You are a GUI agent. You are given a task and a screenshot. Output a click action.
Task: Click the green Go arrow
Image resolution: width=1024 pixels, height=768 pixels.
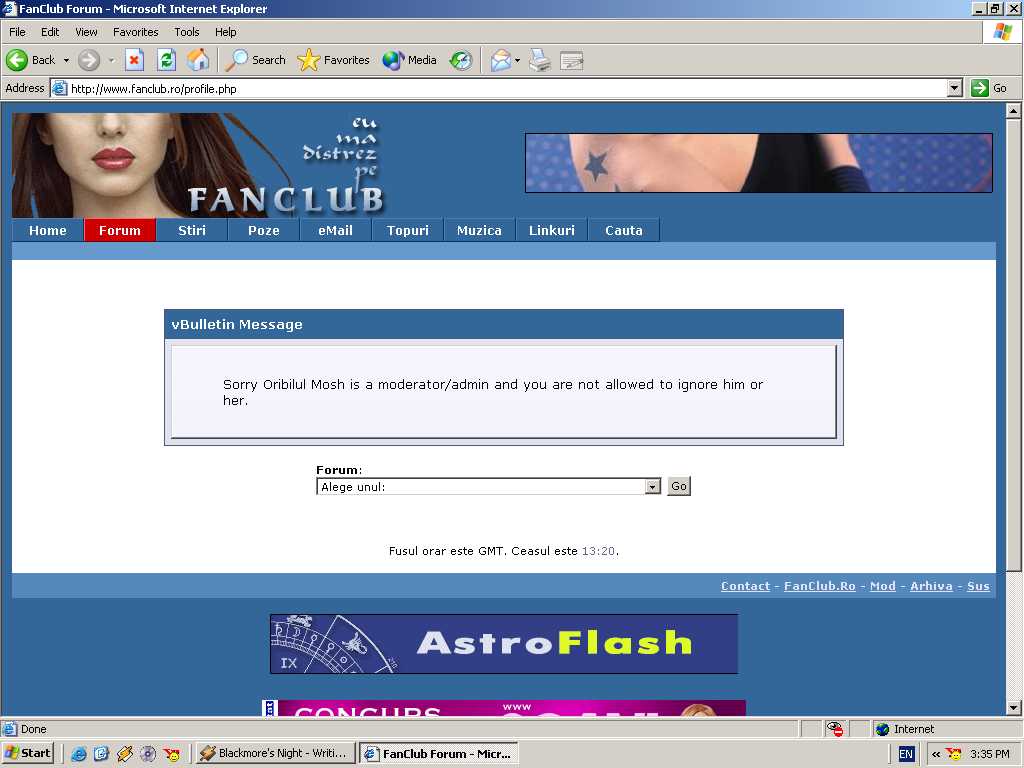point(980,88)
